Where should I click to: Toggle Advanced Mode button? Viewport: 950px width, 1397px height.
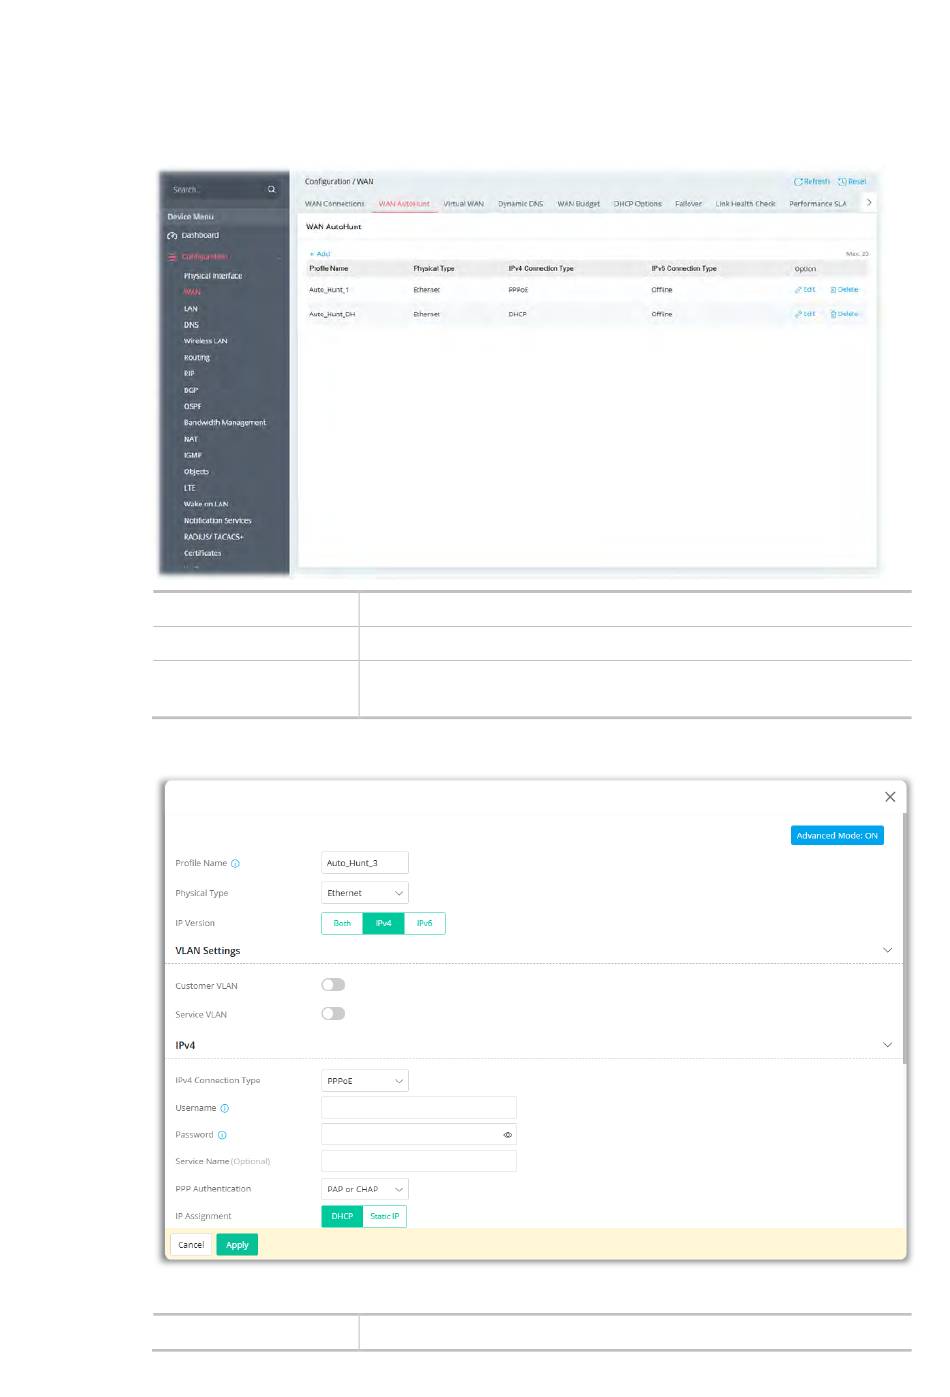(836, 836)
